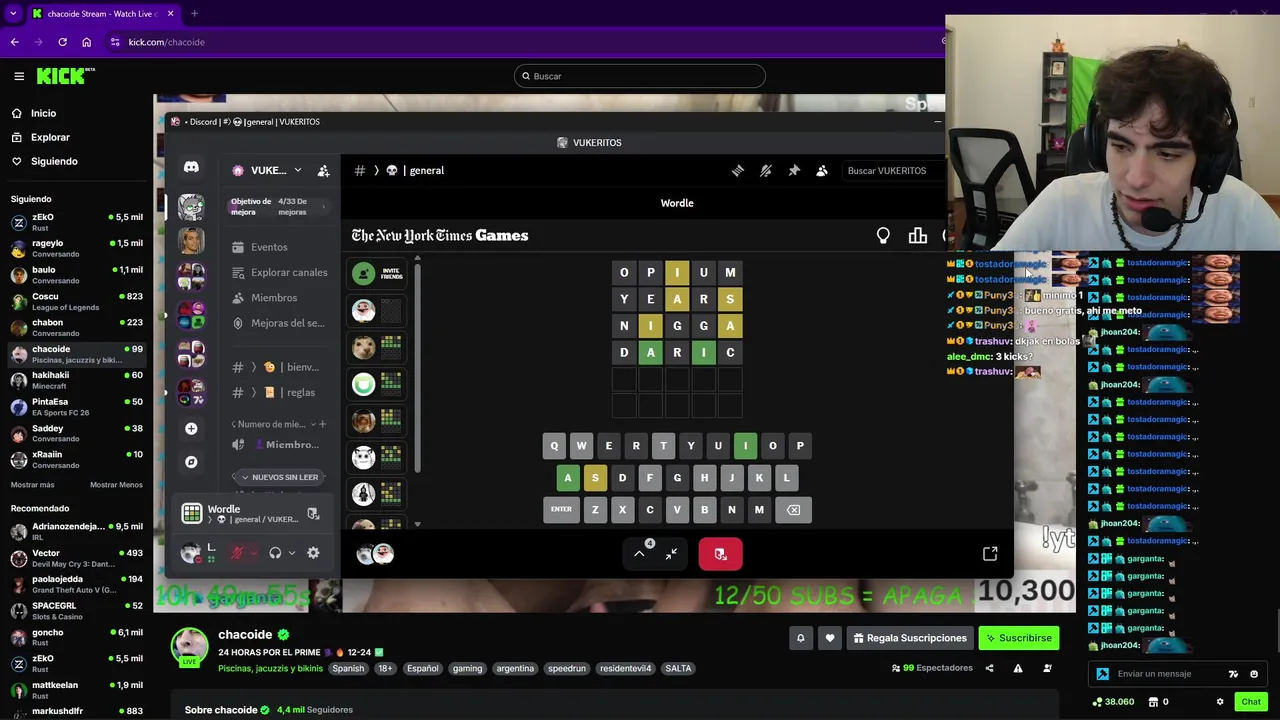Leave the Wordle activity in panel

click(313, 514)
